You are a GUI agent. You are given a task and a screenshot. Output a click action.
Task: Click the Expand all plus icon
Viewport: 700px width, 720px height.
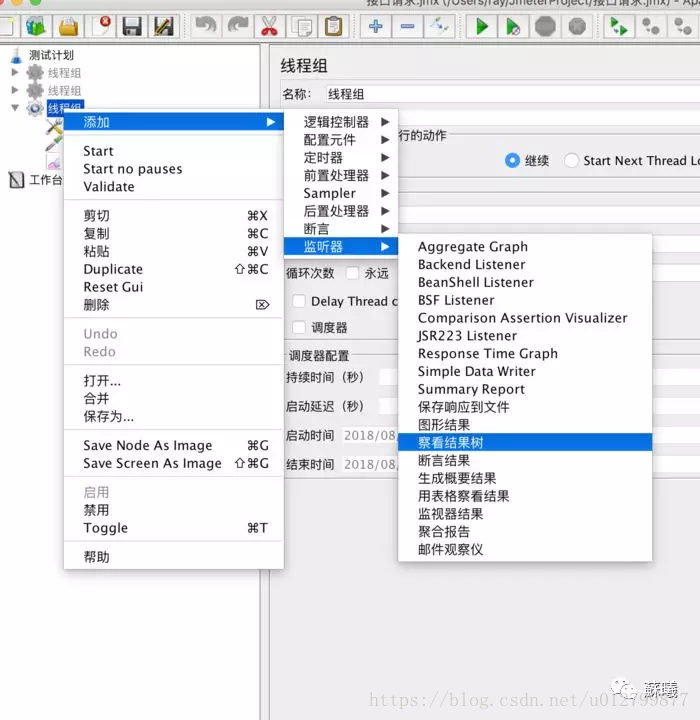coord(375,27)
